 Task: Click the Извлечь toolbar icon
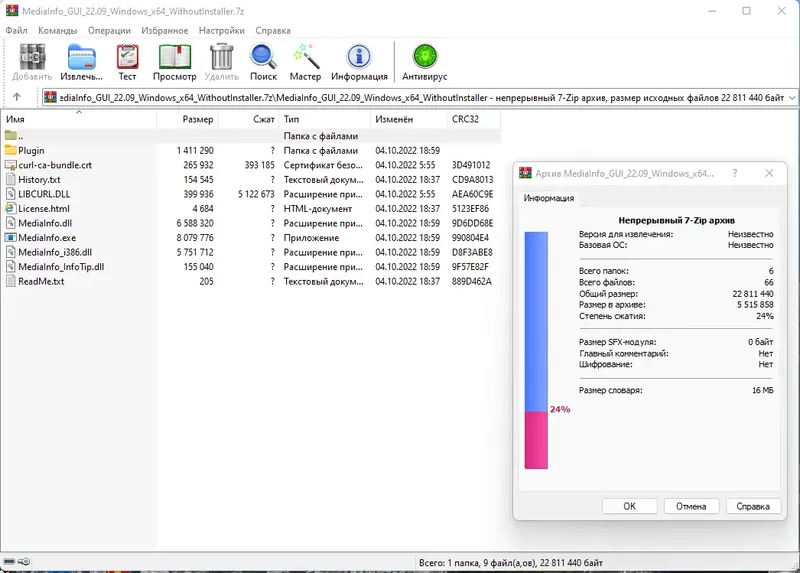tap(82, 57)
